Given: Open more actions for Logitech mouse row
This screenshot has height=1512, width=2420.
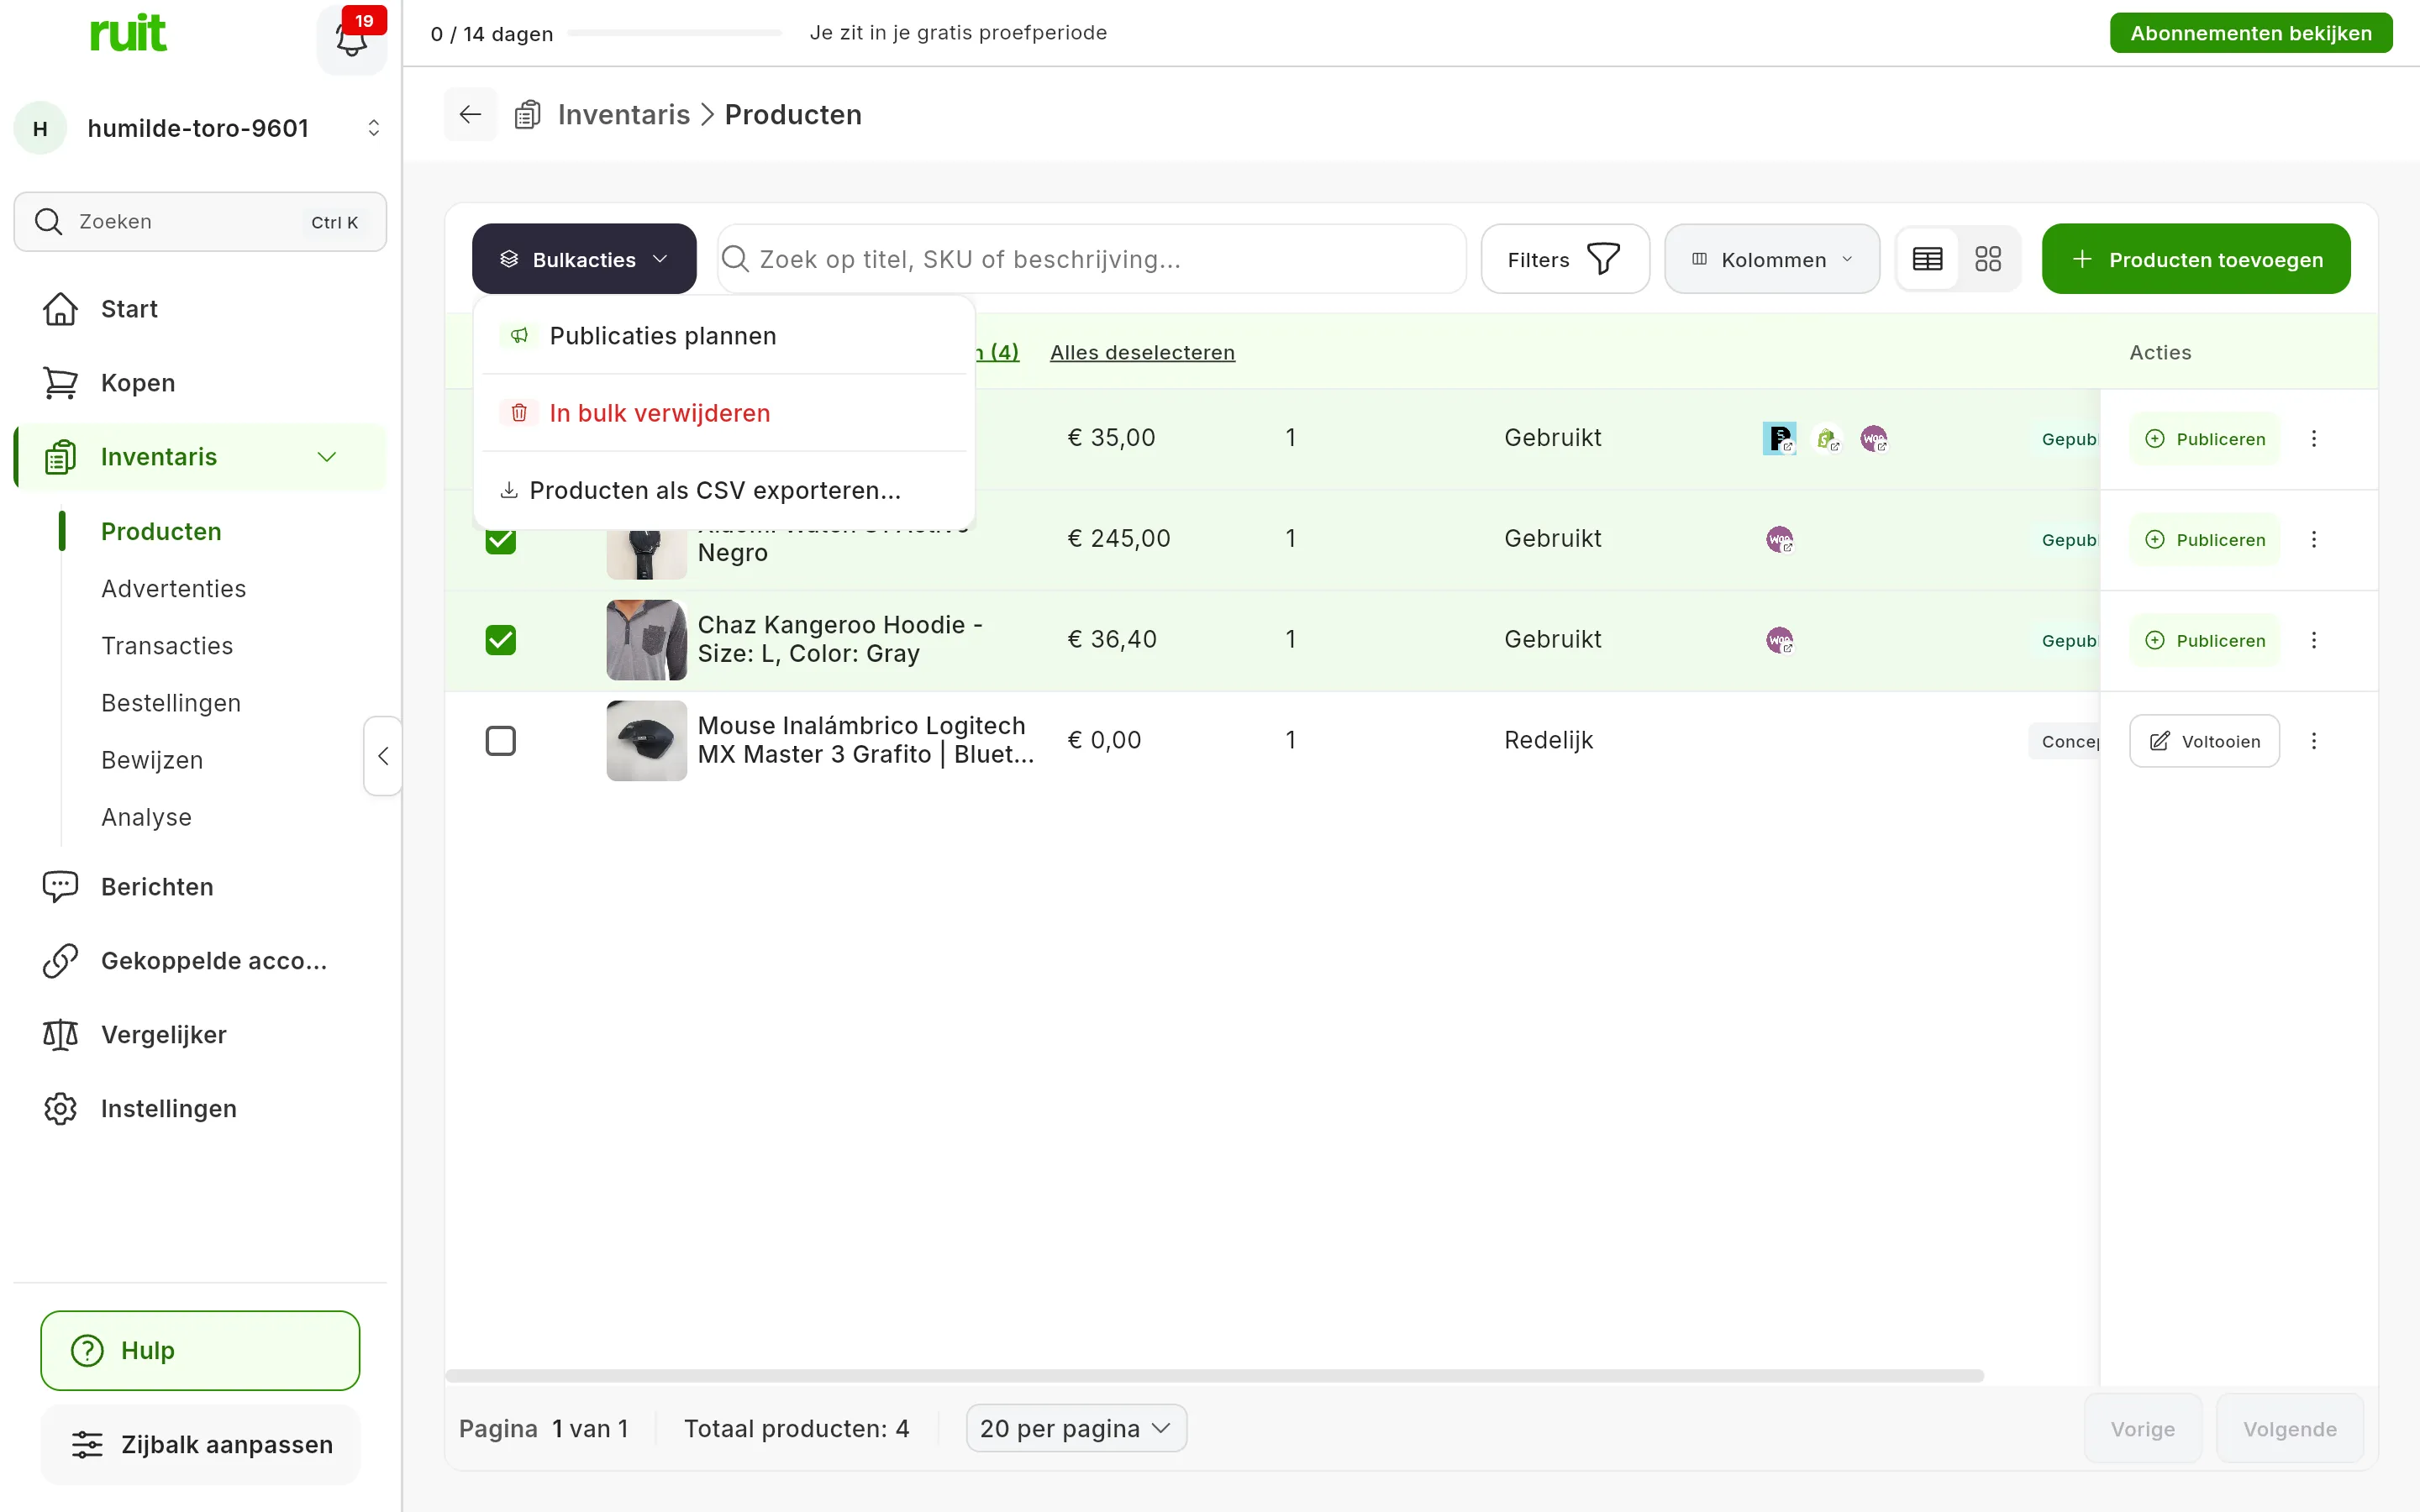Looking at the screenshot, I should click(2313, 741).
